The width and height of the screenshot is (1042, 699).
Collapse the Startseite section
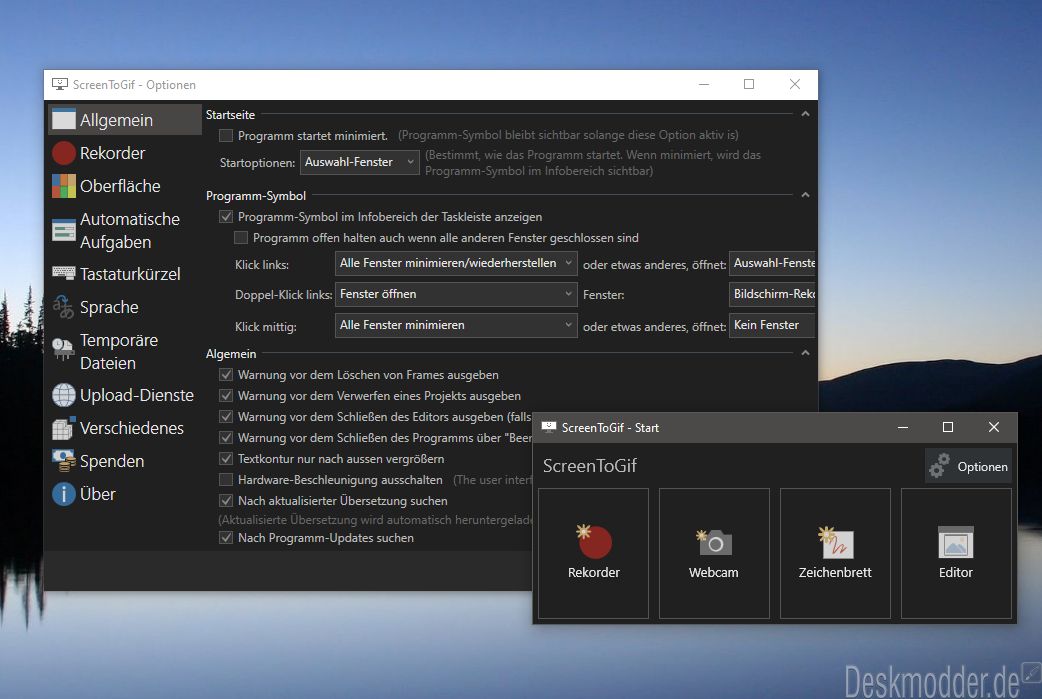coord(805,114)
